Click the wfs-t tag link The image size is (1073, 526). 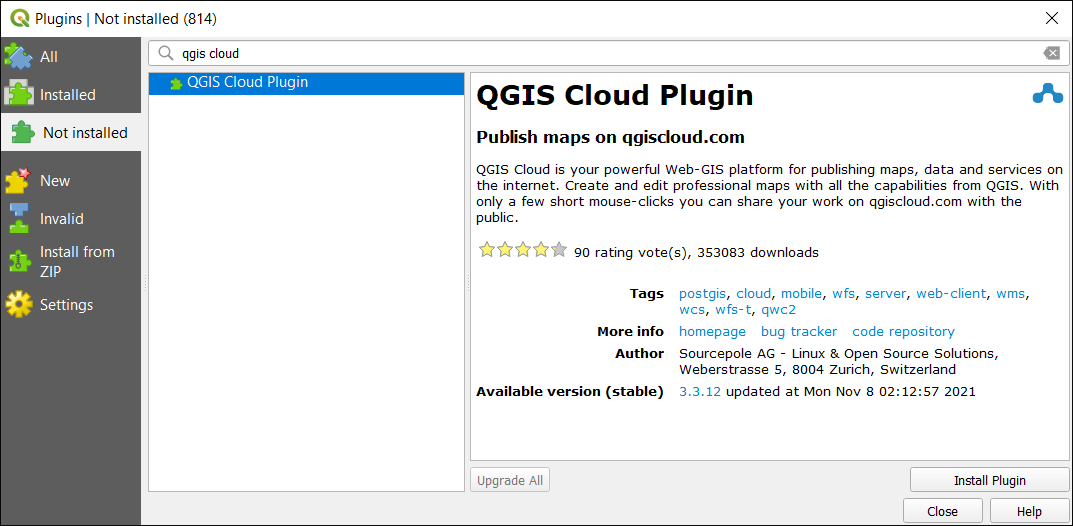tap(733, 309)
